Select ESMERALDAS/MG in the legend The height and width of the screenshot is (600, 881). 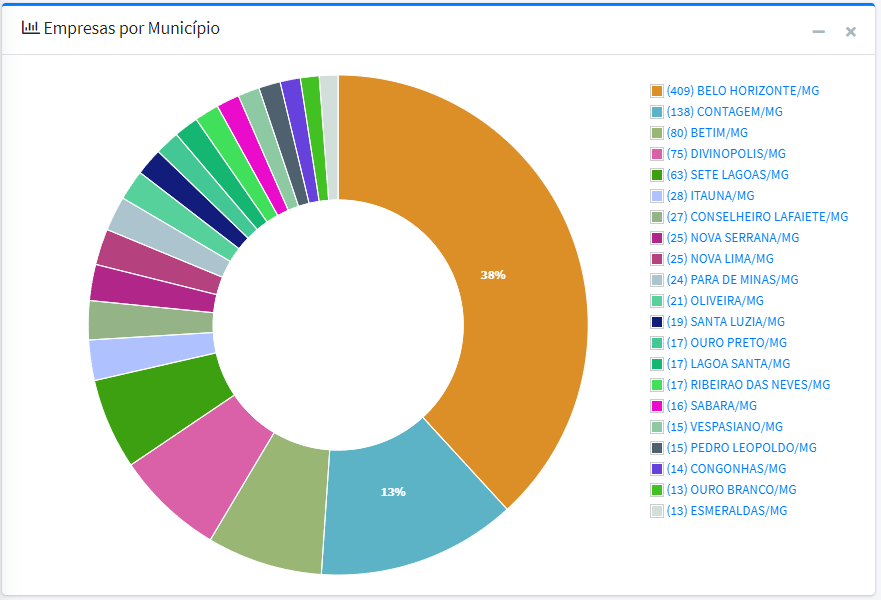click(x=727, y=511)
